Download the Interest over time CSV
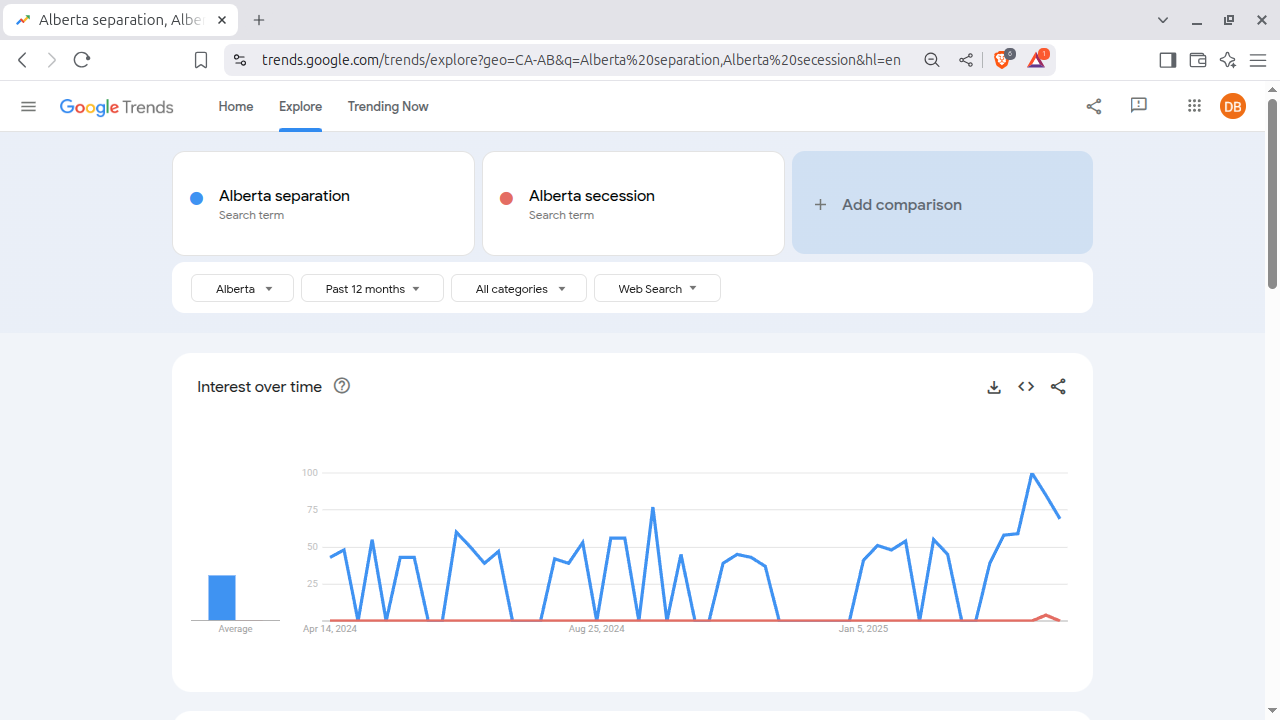The height and width of the screenshot is (720, 1280). [x=994, y=387]
